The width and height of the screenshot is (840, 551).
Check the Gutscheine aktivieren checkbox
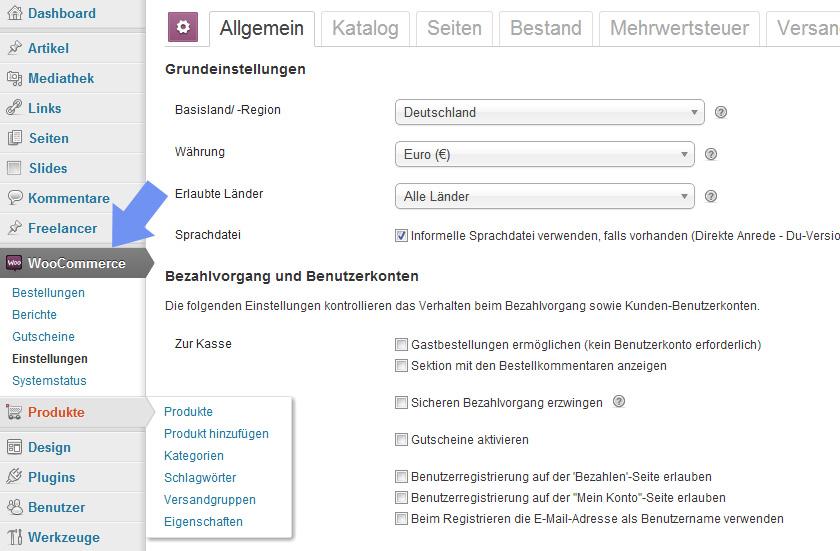[402, 440]
